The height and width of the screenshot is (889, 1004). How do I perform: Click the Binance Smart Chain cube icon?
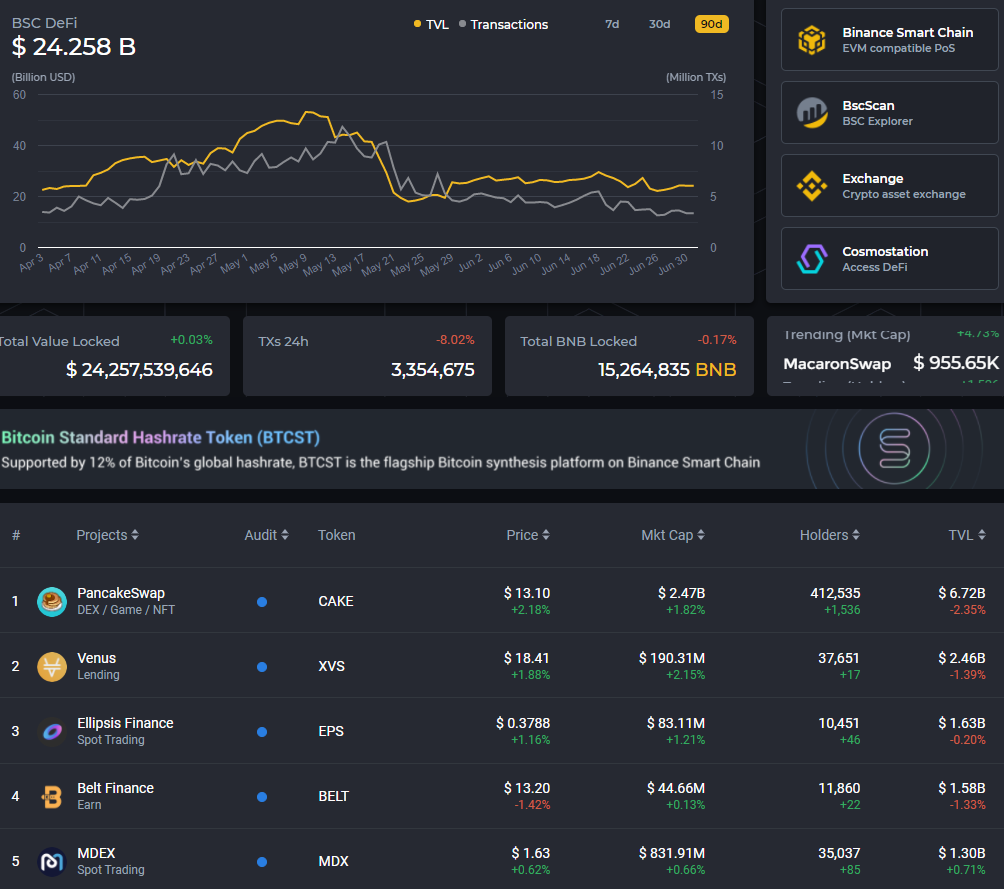[812, 40]
